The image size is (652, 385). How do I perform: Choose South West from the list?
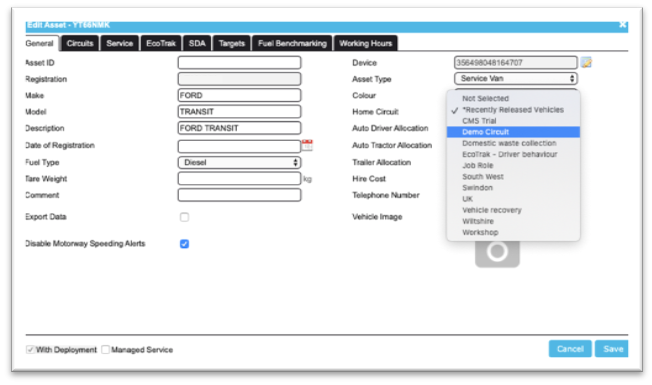pos(513,177)
